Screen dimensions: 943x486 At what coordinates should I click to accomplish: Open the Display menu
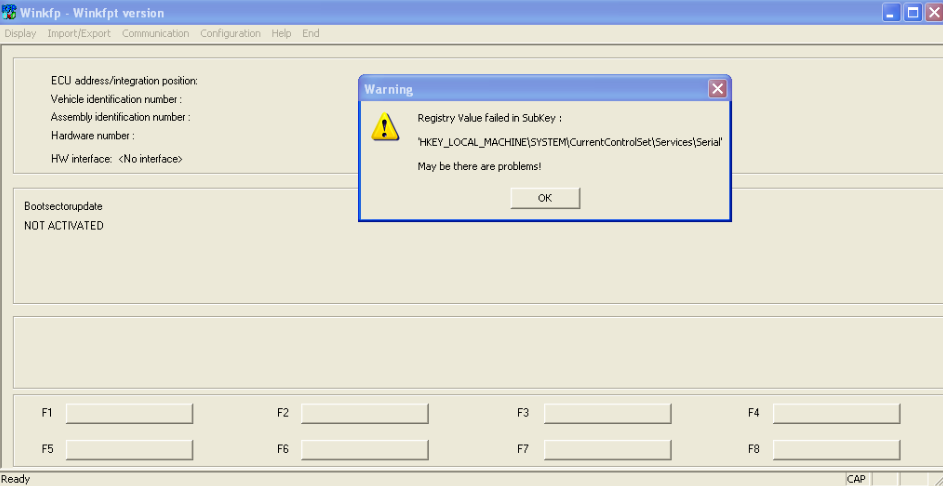coord(20,34)
